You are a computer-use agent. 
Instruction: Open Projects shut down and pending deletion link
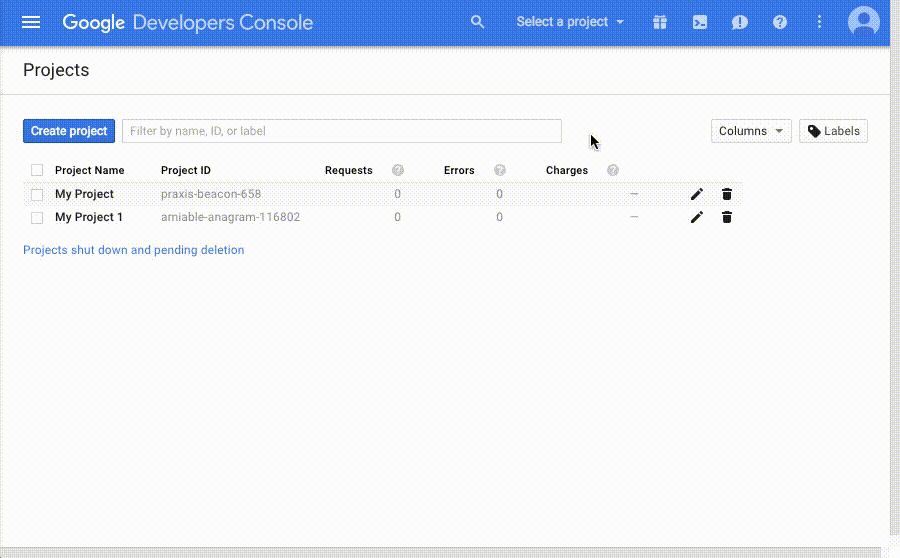[x=134, y=250]
